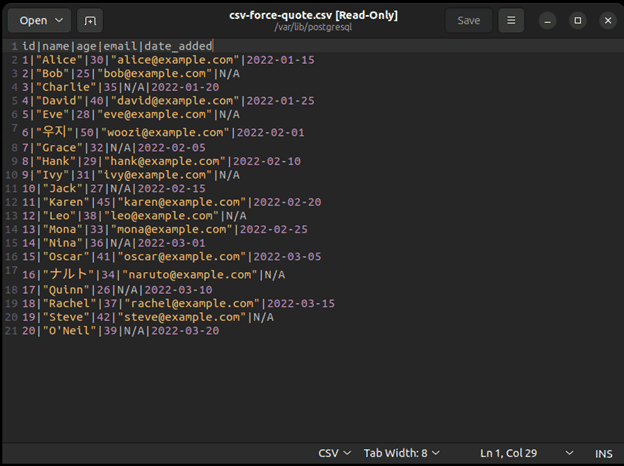Image resolution: width=624 pixels, height=466 pixels.
Task: Open the hamburger menu
Action: (511, 20)
